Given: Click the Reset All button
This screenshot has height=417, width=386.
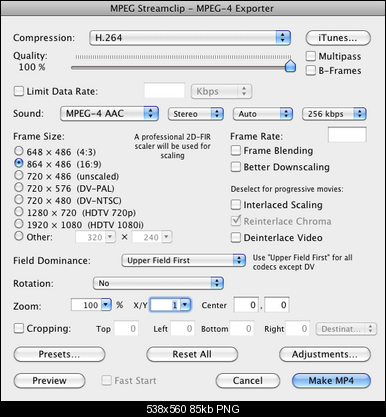Looking at the screenshot, I should tap(192, 354).
